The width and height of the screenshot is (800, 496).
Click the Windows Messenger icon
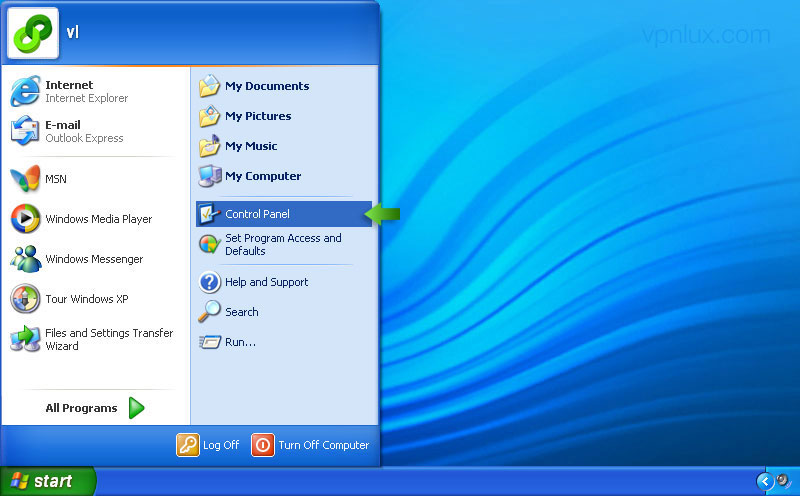25,259
